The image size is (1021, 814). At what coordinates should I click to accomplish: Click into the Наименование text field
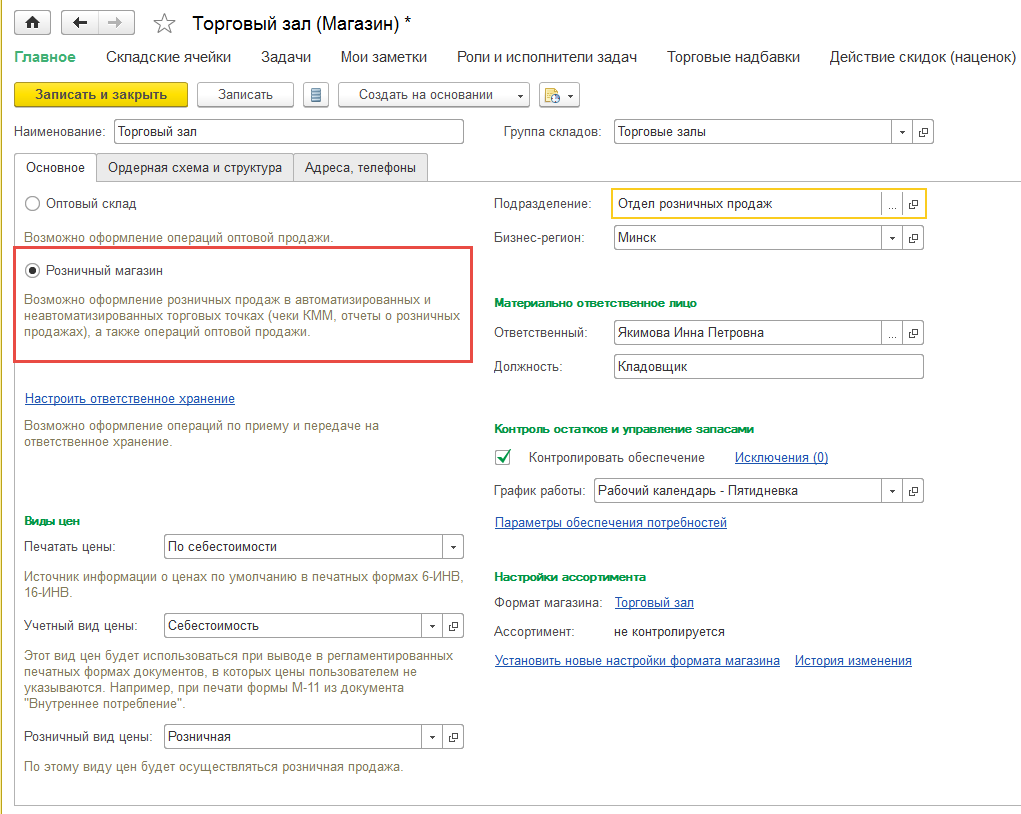pos(288,132)
